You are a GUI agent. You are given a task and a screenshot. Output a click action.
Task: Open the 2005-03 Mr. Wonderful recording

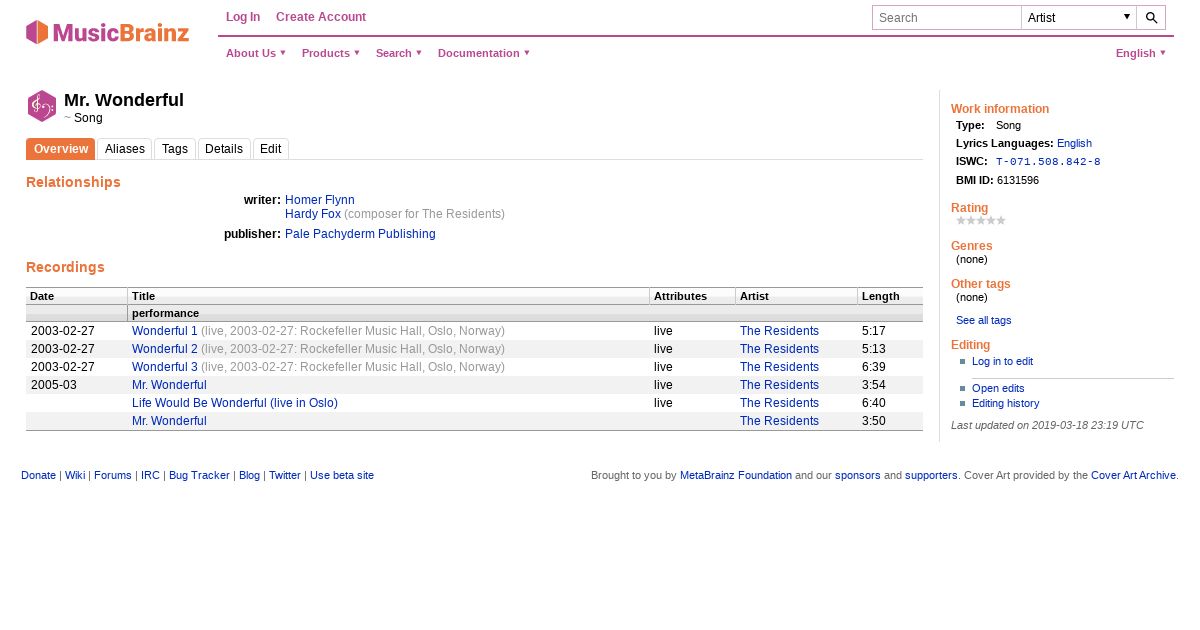click(x=169, y=385)
